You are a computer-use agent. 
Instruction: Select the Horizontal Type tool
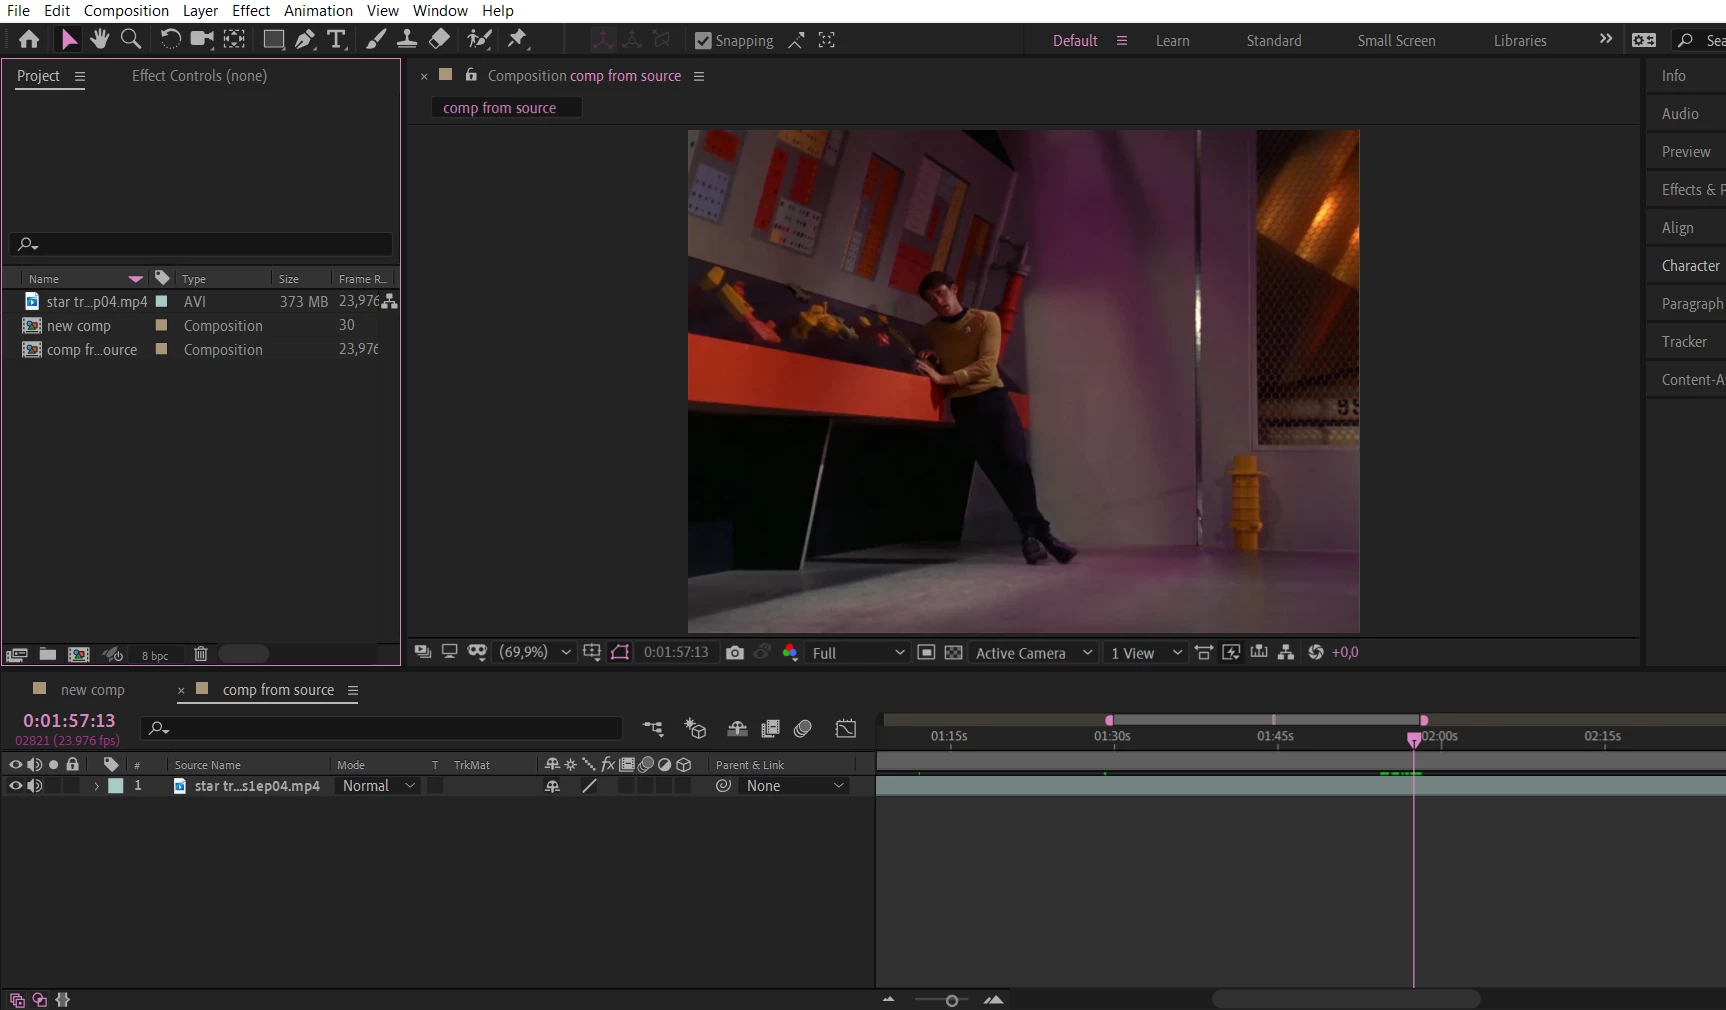(336, 39)
